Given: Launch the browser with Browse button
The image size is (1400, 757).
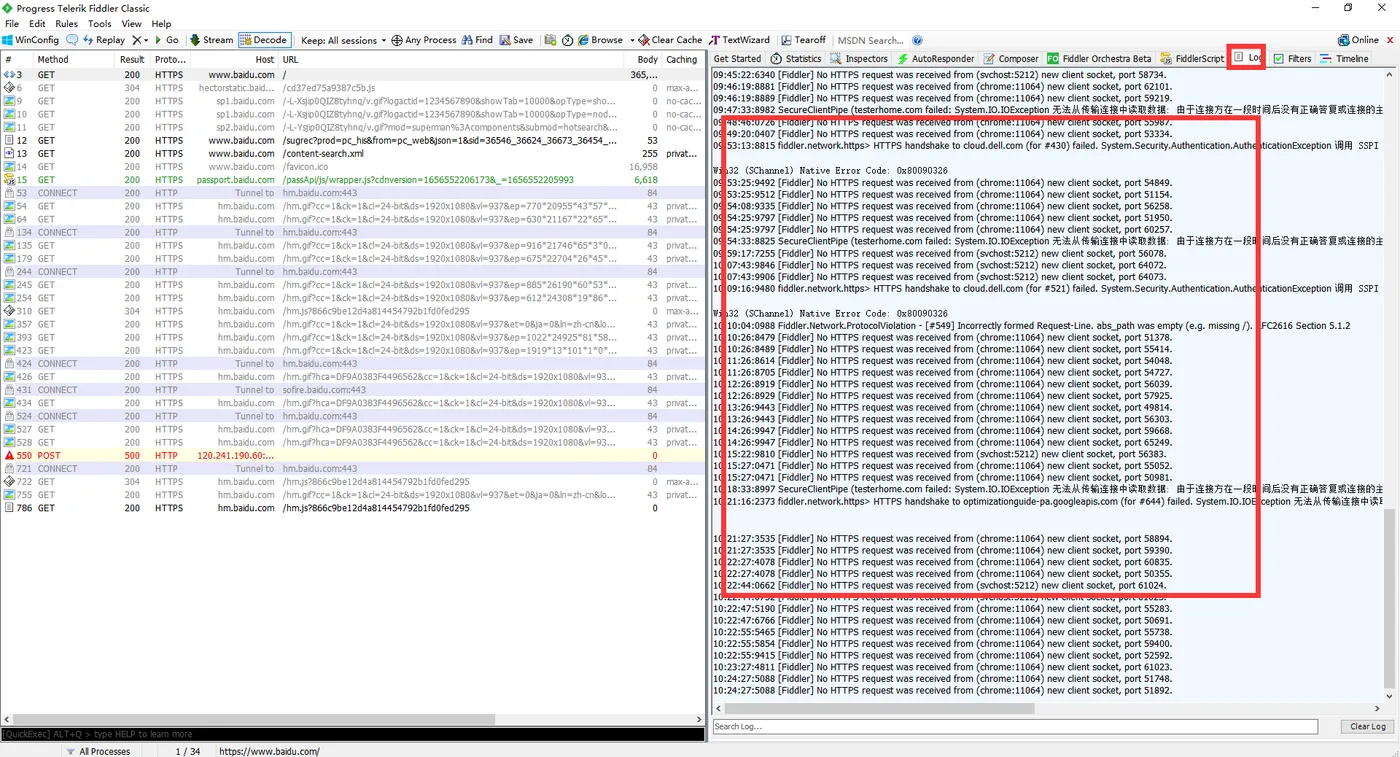Looking at the screenshot, I should click(x=600, y=40).
